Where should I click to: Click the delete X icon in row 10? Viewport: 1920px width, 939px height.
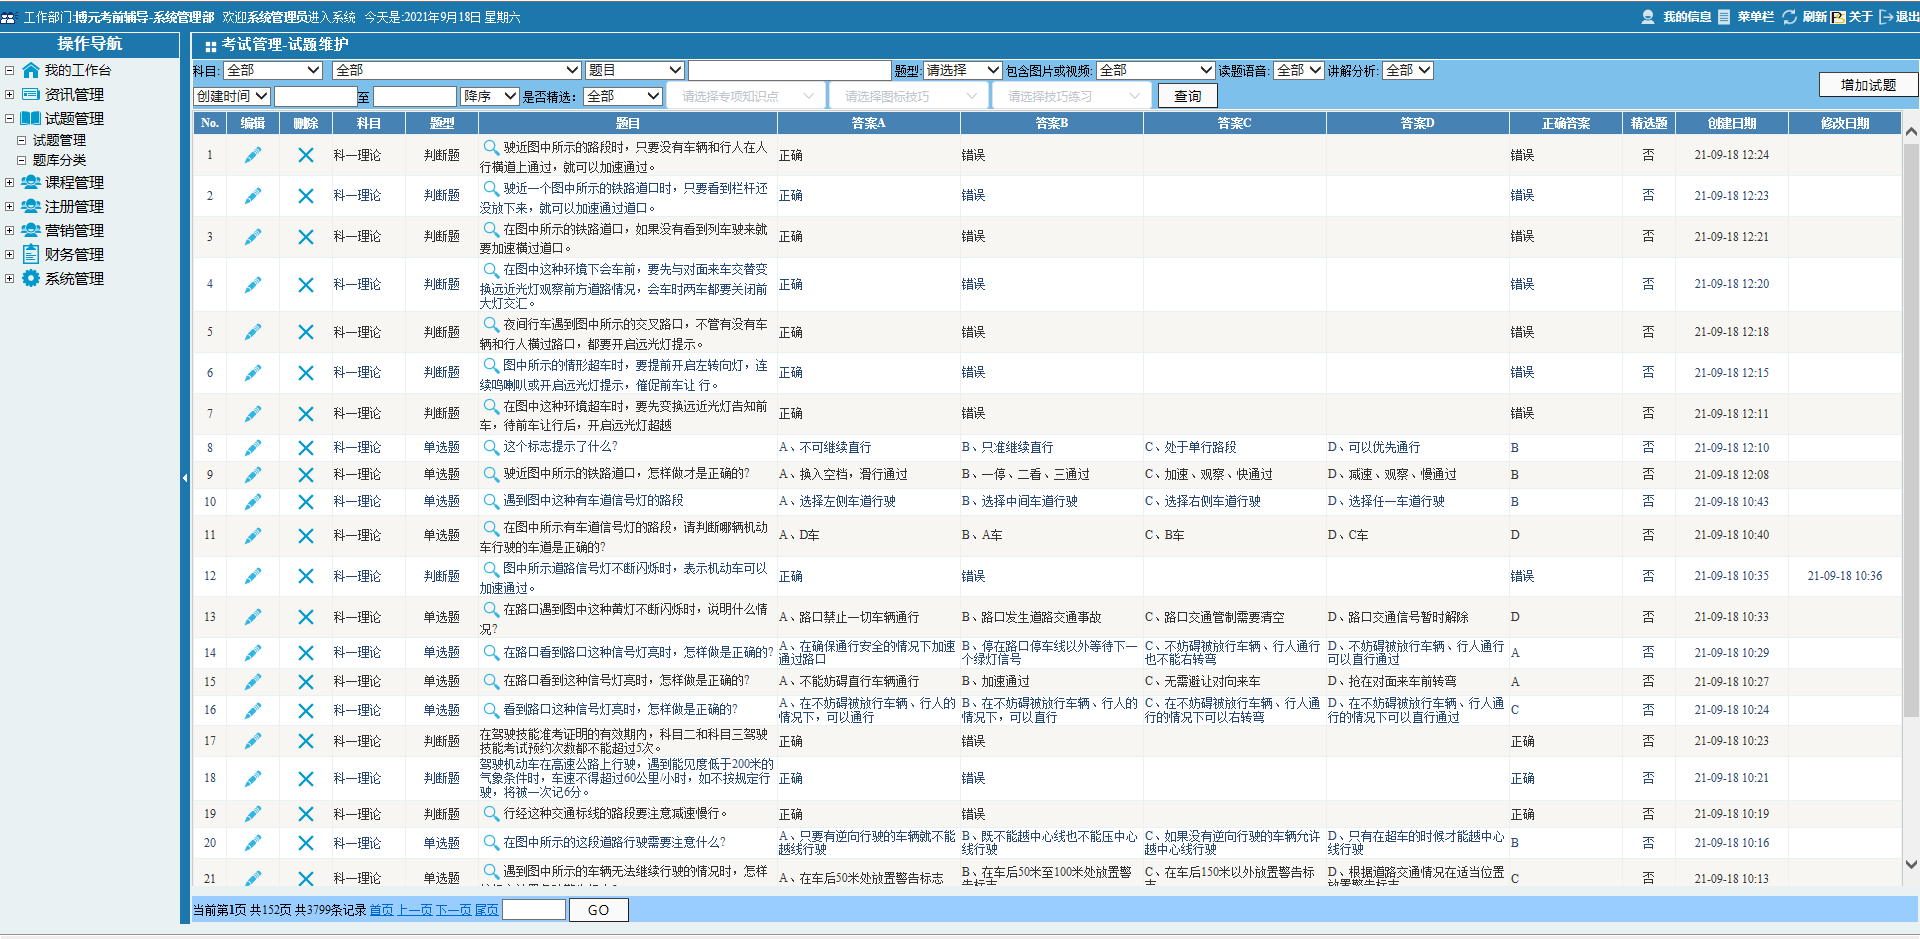pos(306,502)
